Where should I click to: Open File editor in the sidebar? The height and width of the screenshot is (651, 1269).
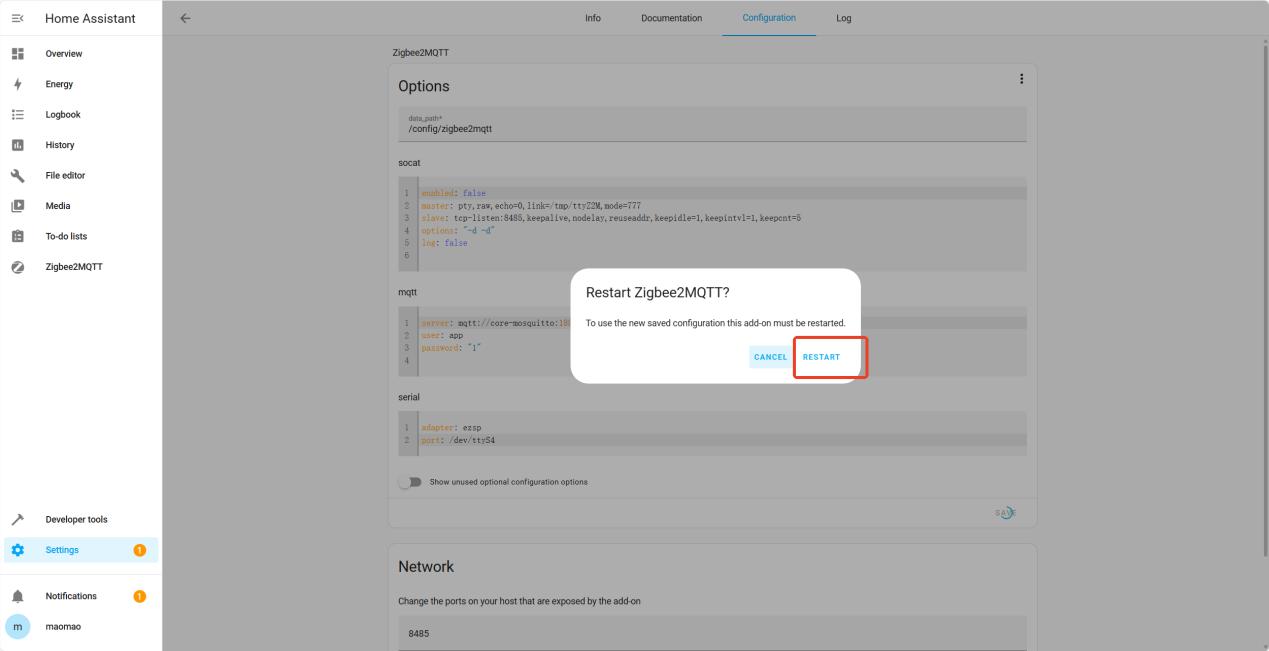pyautogui.click(x=81, y=175)
